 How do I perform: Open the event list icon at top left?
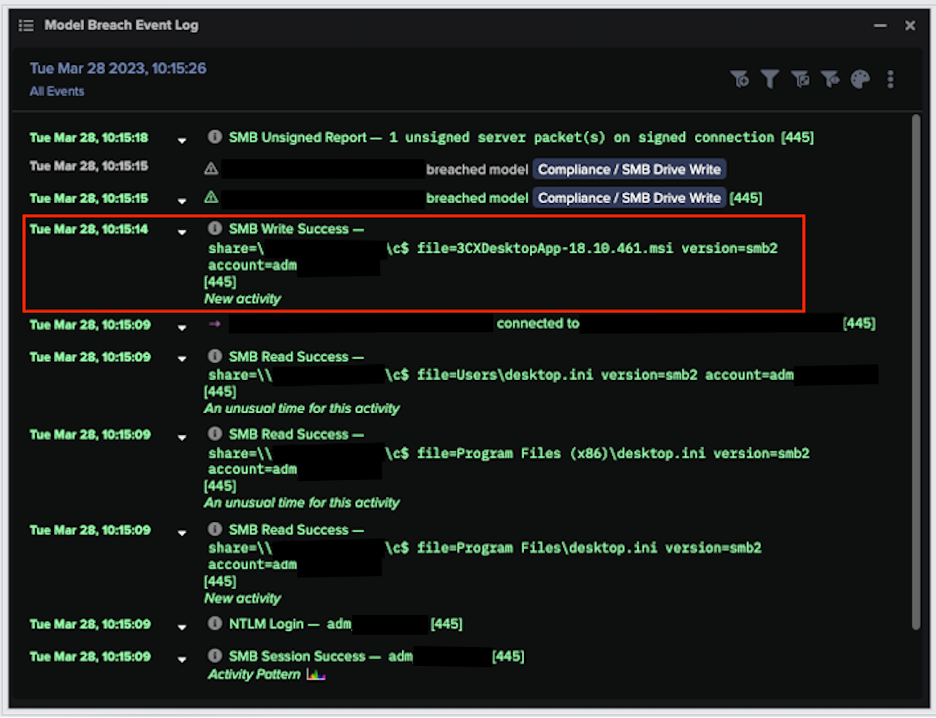(26, 25)
